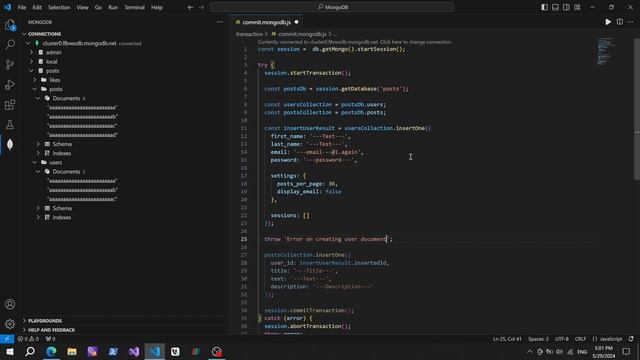Open the Manage gear icon

[10, 324]
